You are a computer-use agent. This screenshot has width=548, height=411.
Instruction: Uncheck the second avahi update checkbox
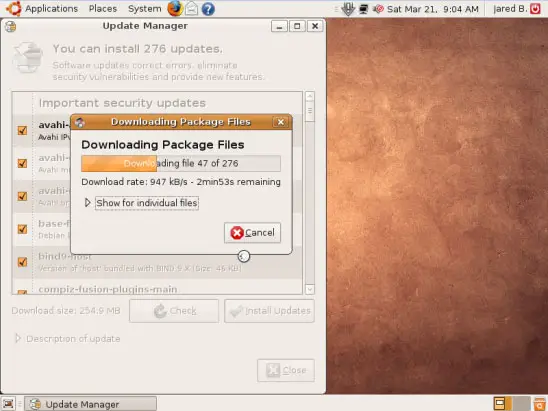22,163
